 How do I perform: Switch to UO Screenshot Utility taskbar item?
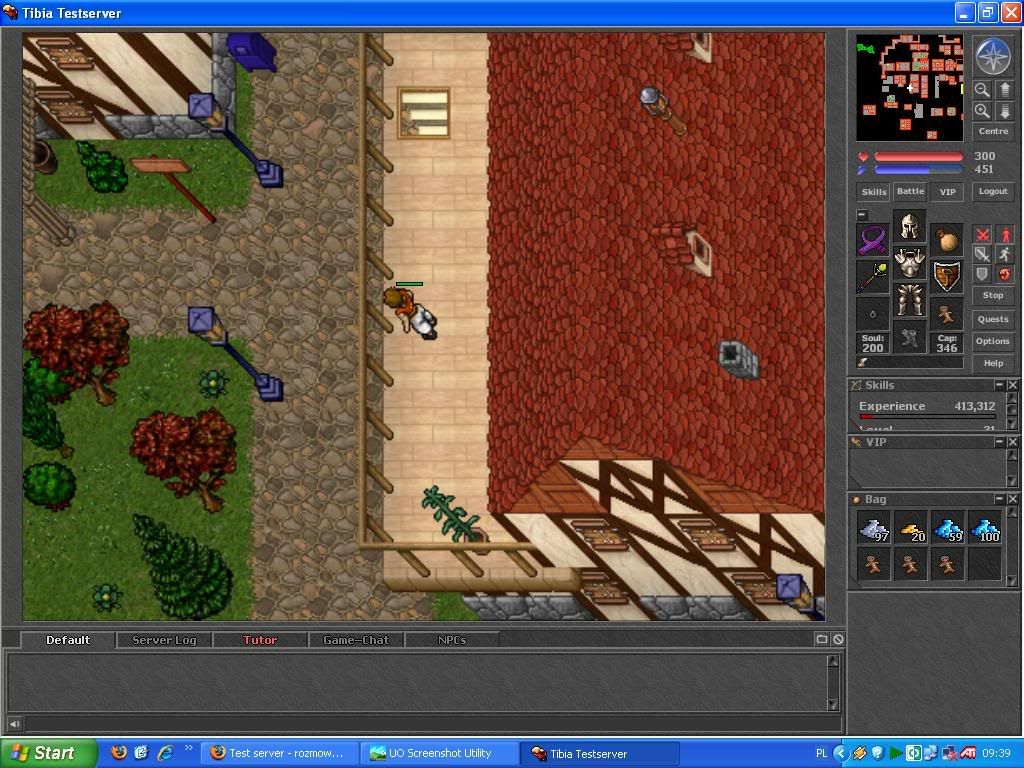[x=438, y=753]
